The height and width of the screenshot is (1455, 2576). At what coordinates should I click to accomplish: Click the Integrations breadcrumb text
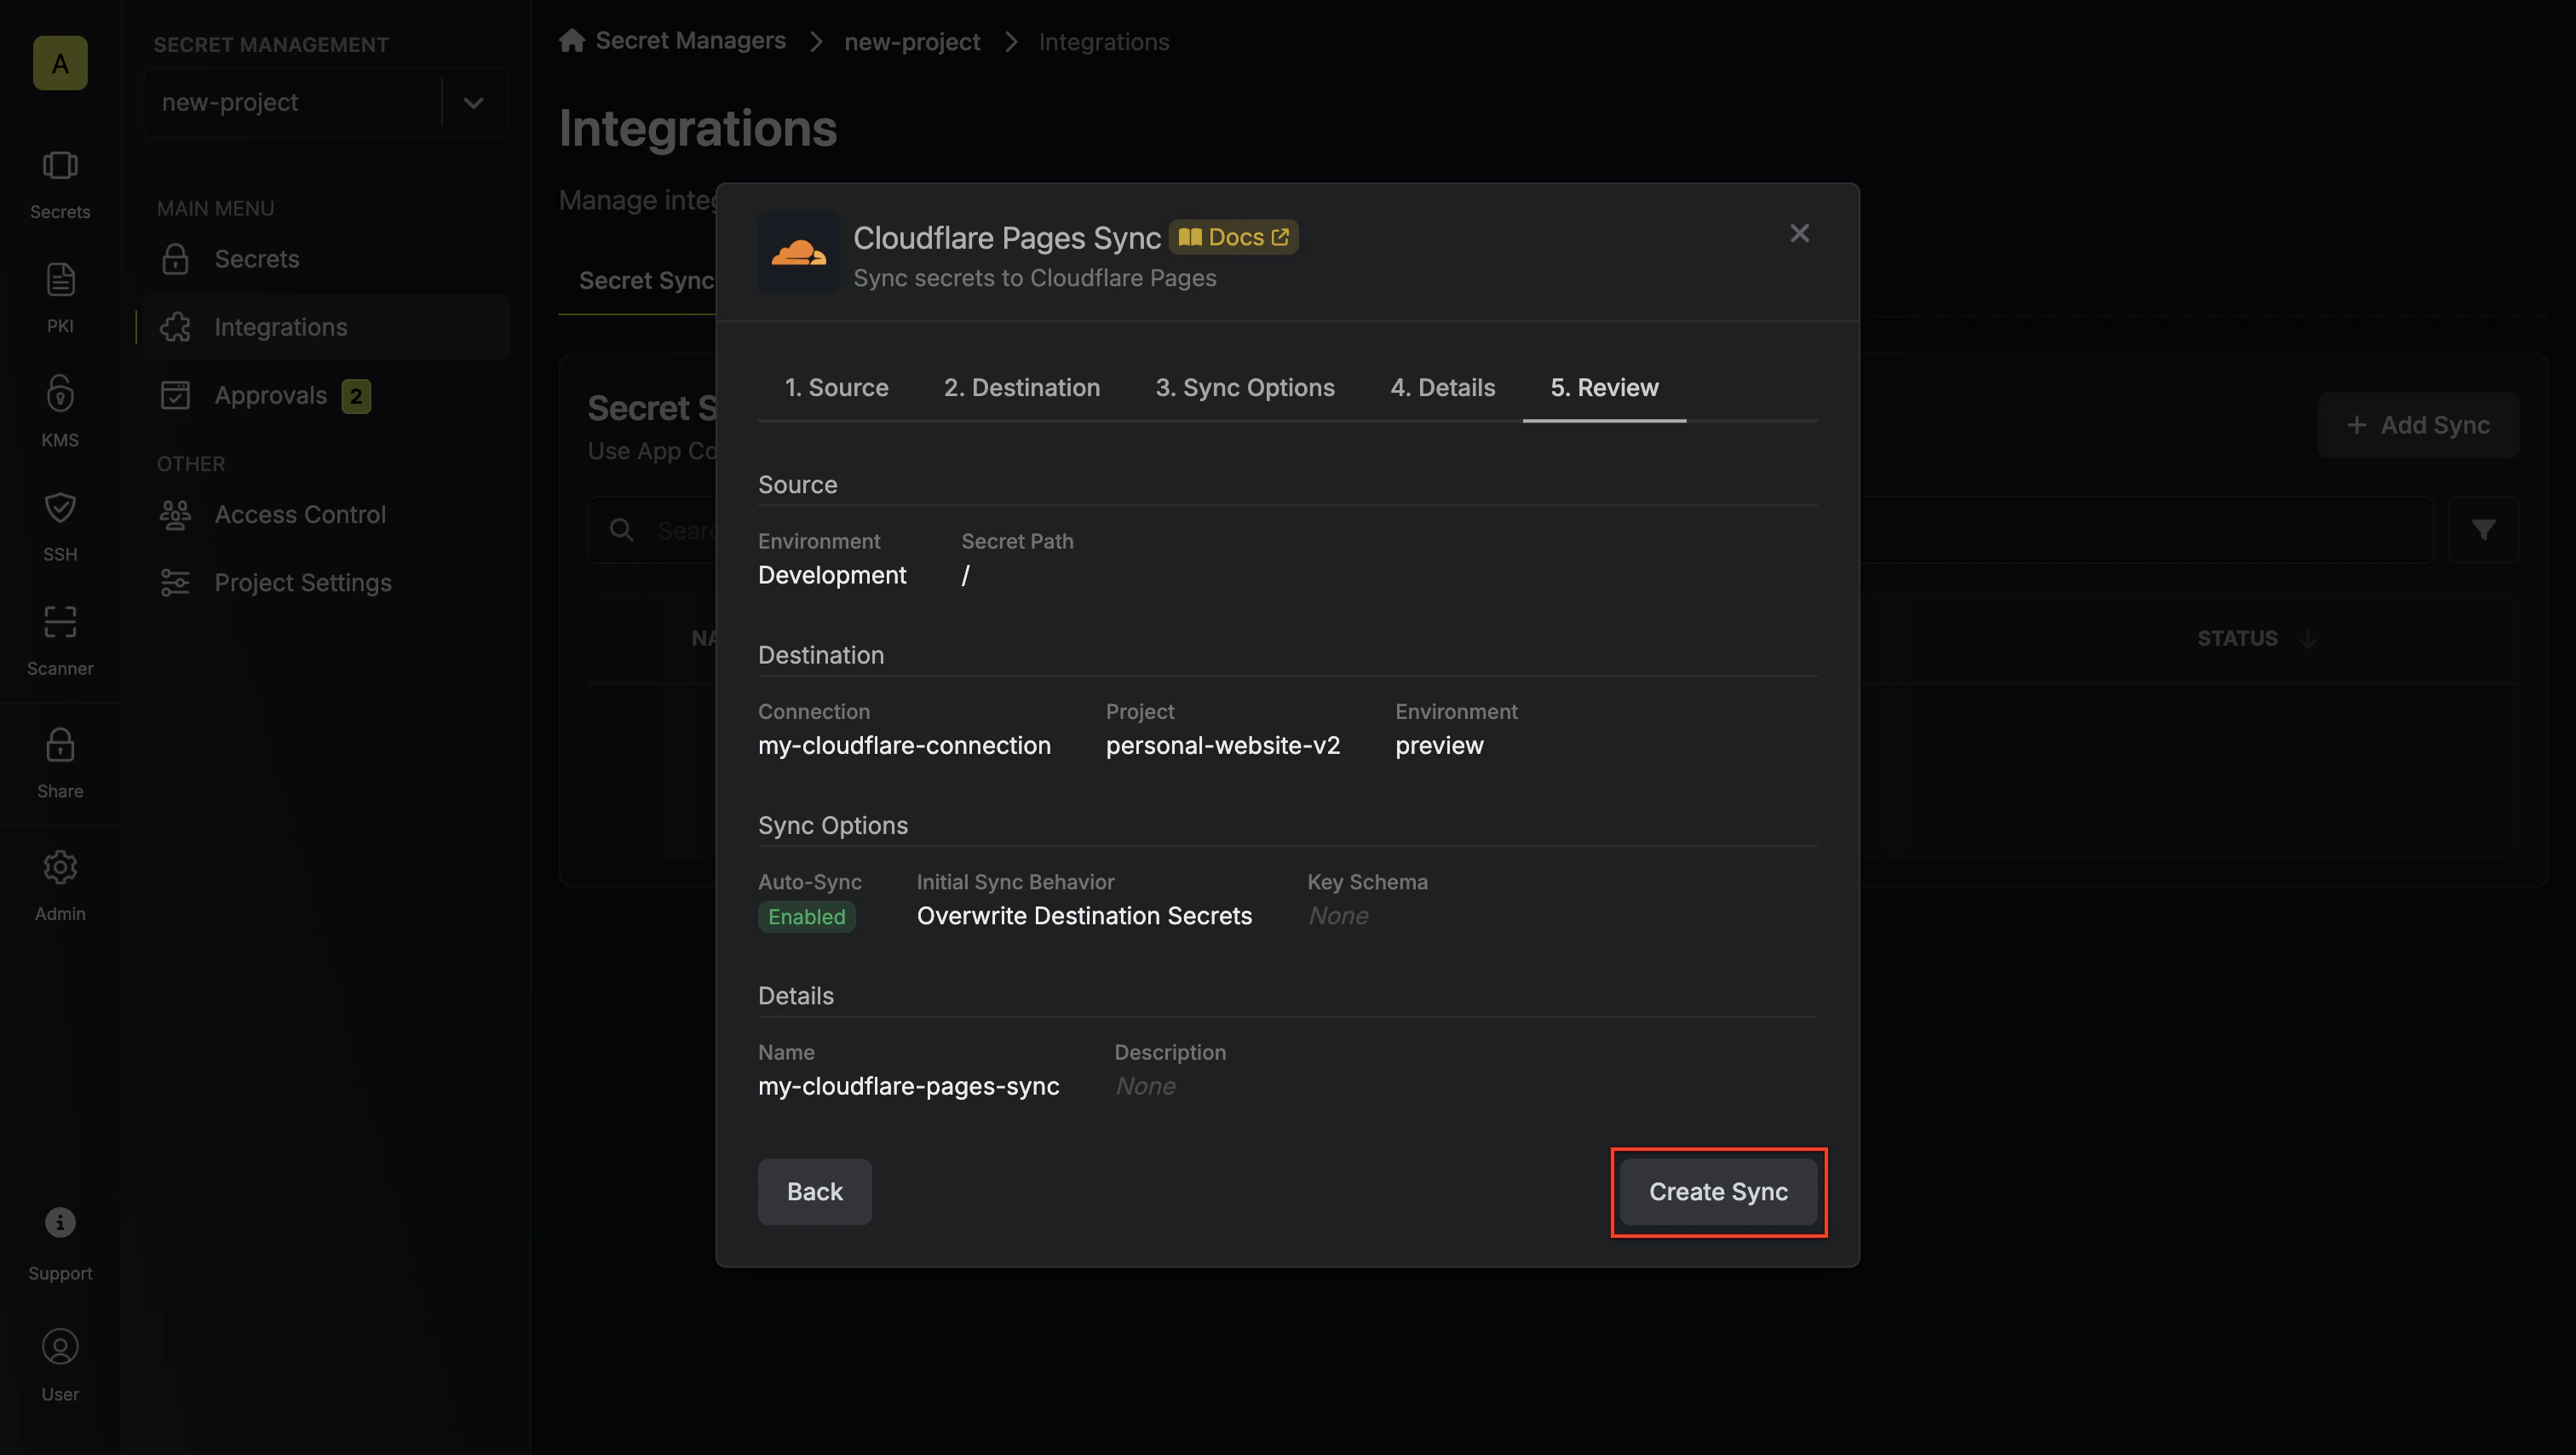(x=1103, y=42)
